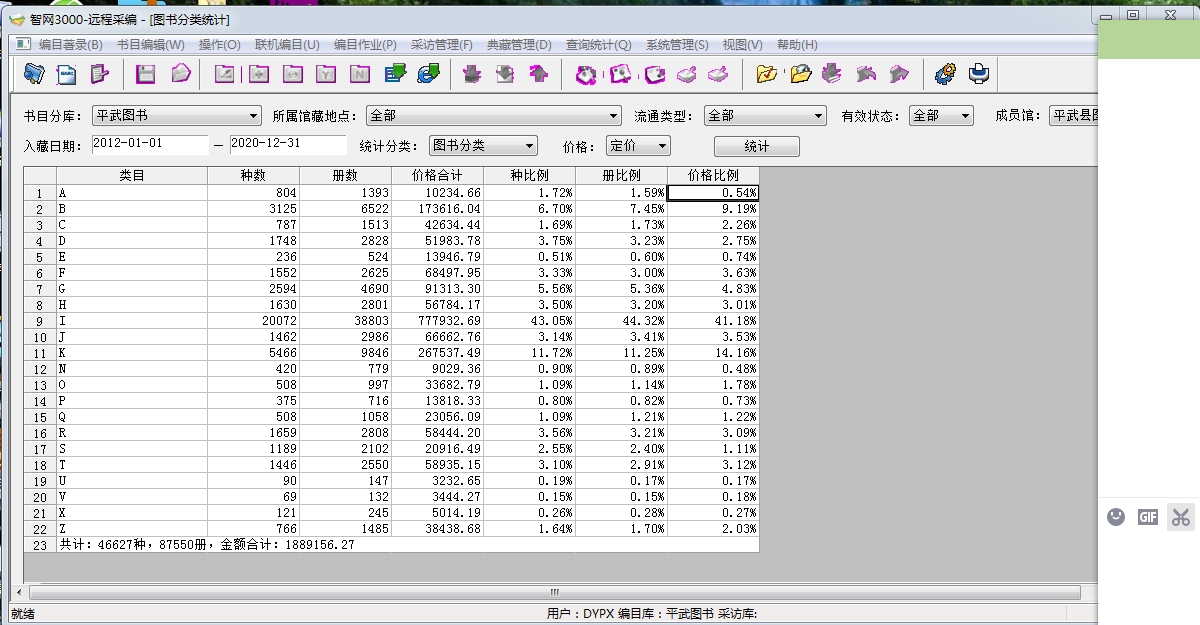
Task: Click the 价格合计 column header
Action: tap(438, 175)
